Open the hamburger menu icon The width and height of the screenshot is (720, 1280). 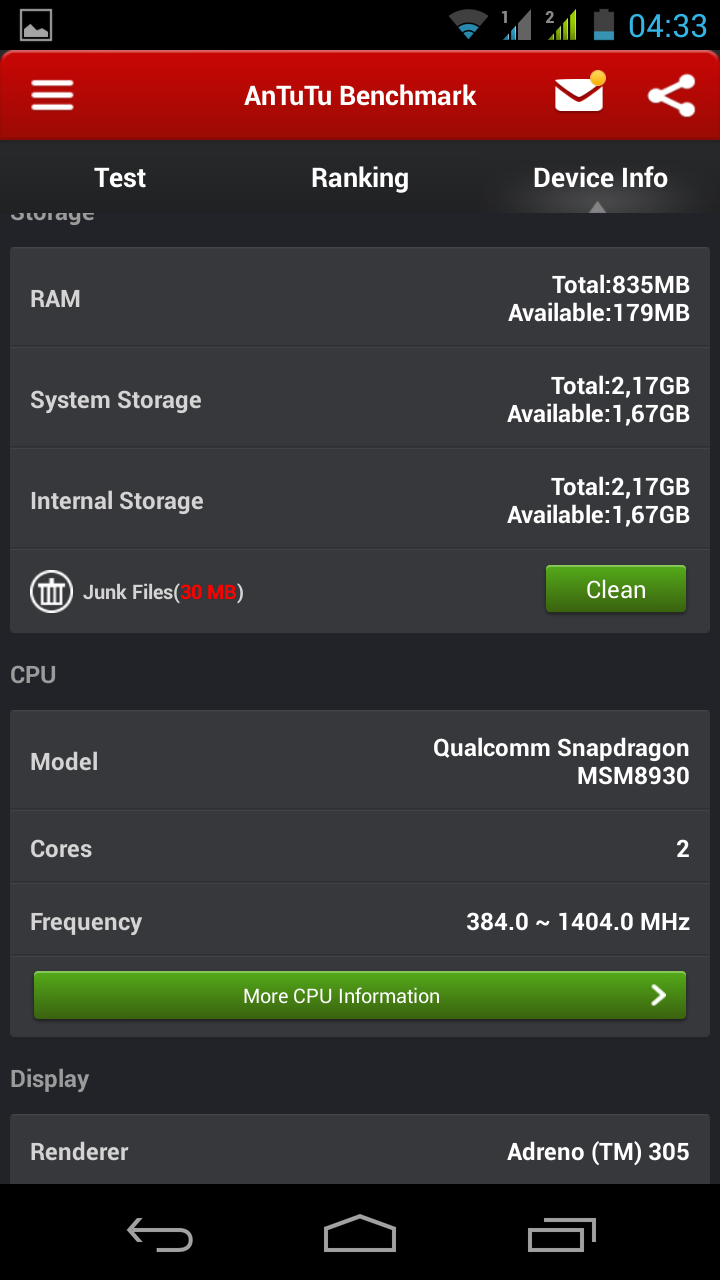click(52, 96)
